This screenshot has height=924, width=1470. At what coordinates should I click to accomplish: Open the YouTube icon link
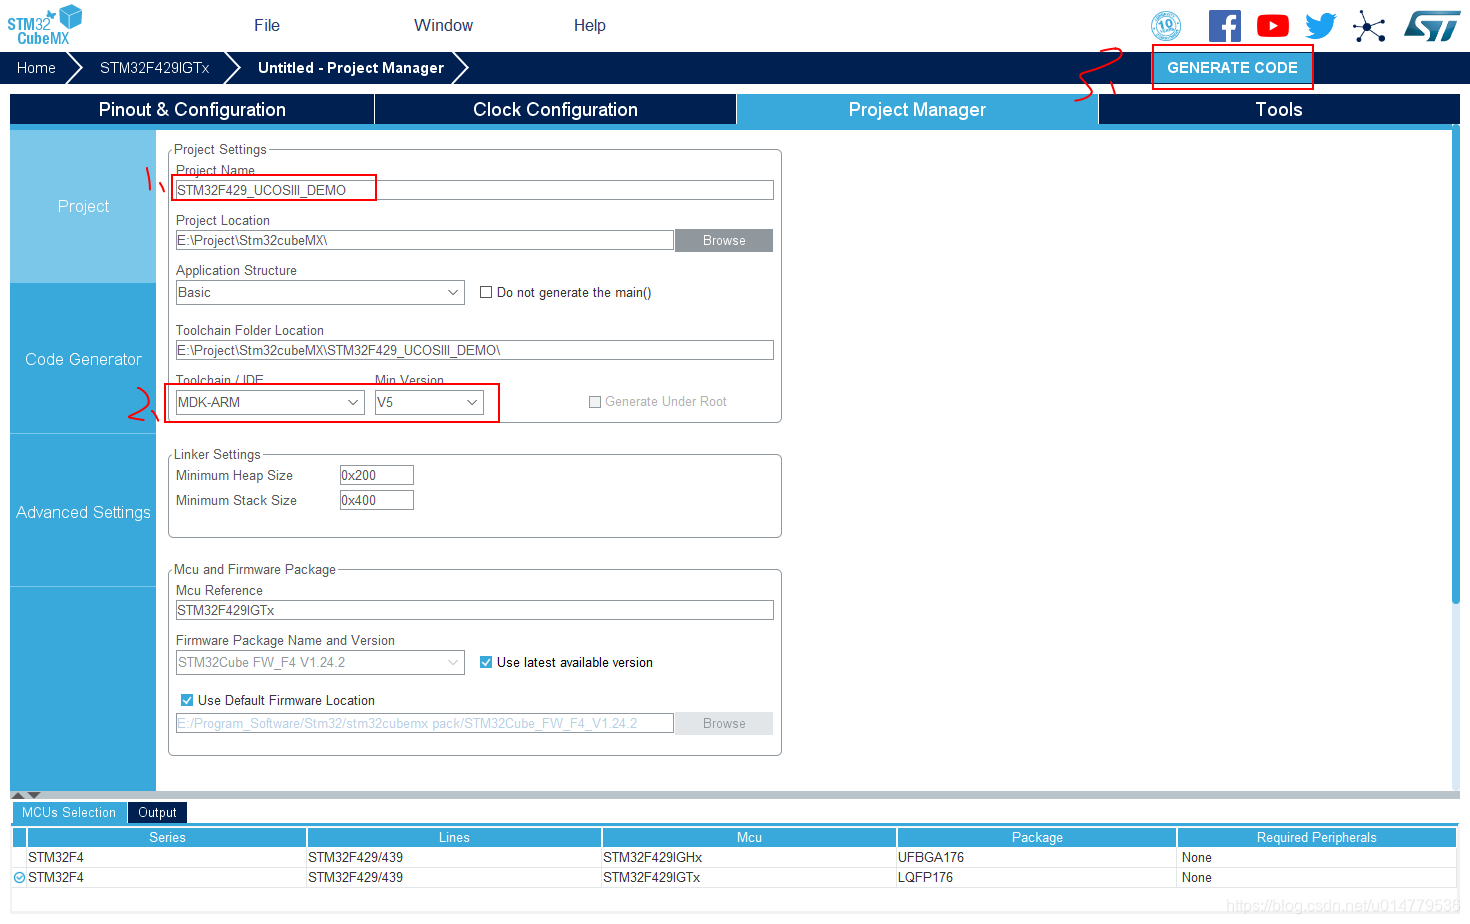point(1273,26)
